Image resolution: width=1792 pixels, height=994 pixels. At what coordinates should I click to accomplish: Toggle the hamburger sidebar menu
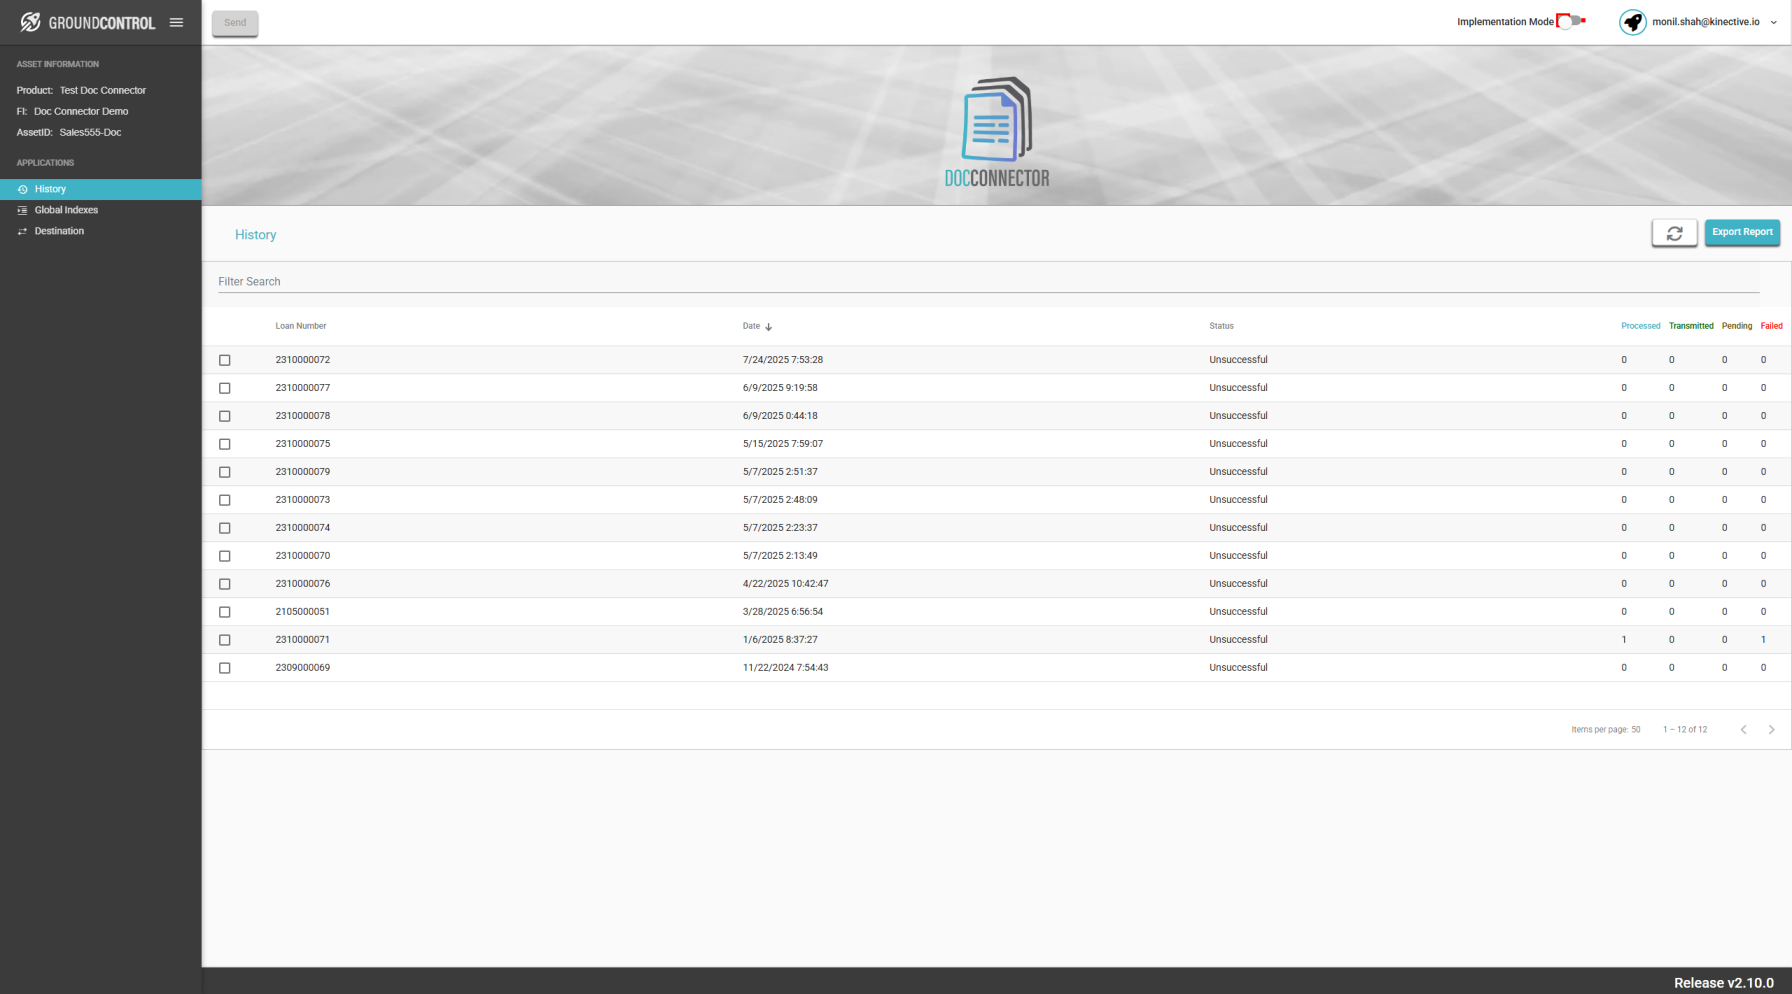point(176,22)
